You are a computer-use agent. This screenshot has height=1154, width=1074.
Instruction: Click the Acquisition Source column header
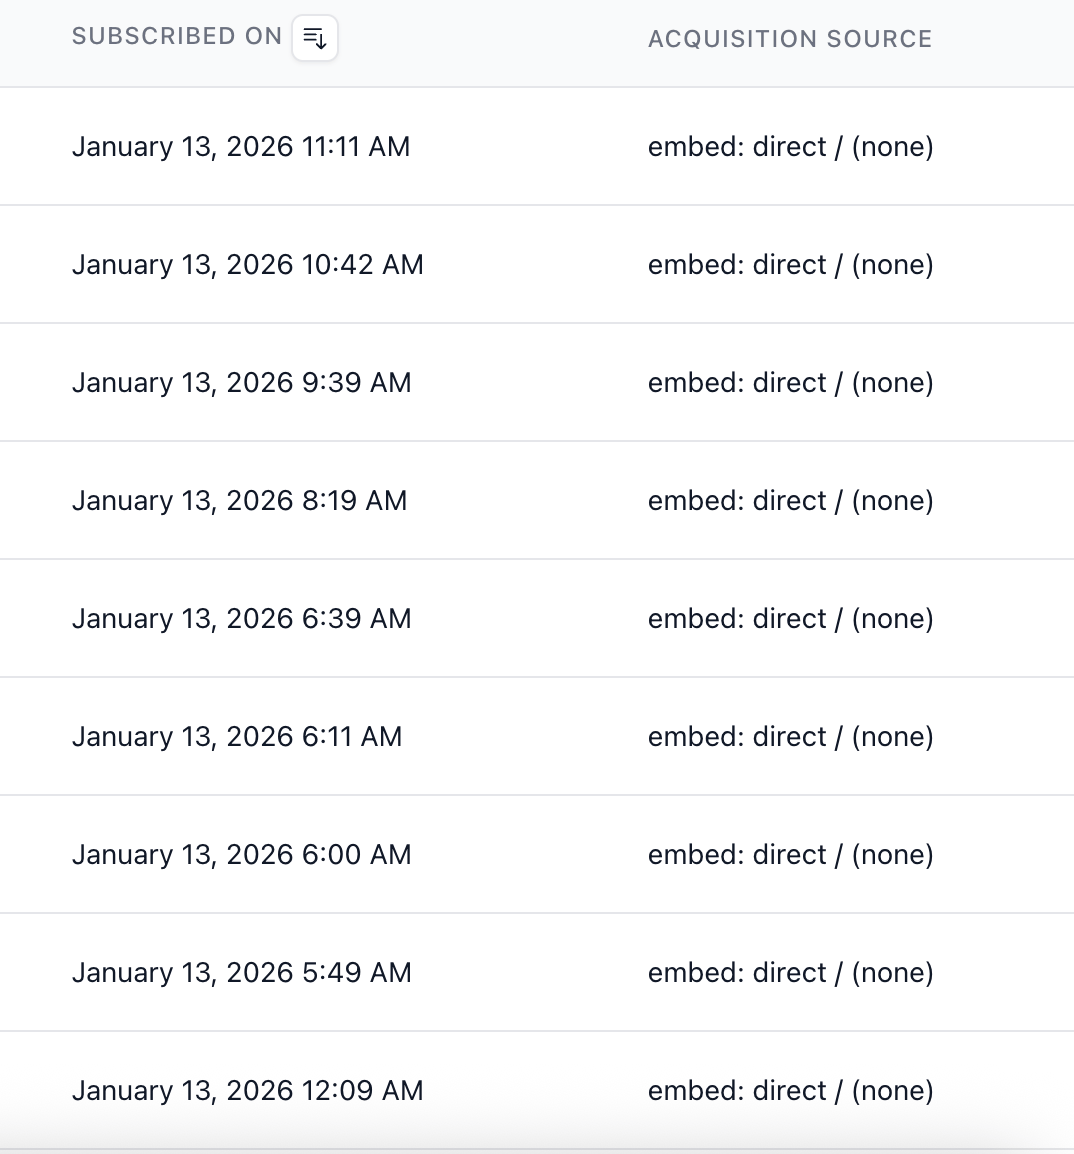pyautogui.click(x=790, y=39)
